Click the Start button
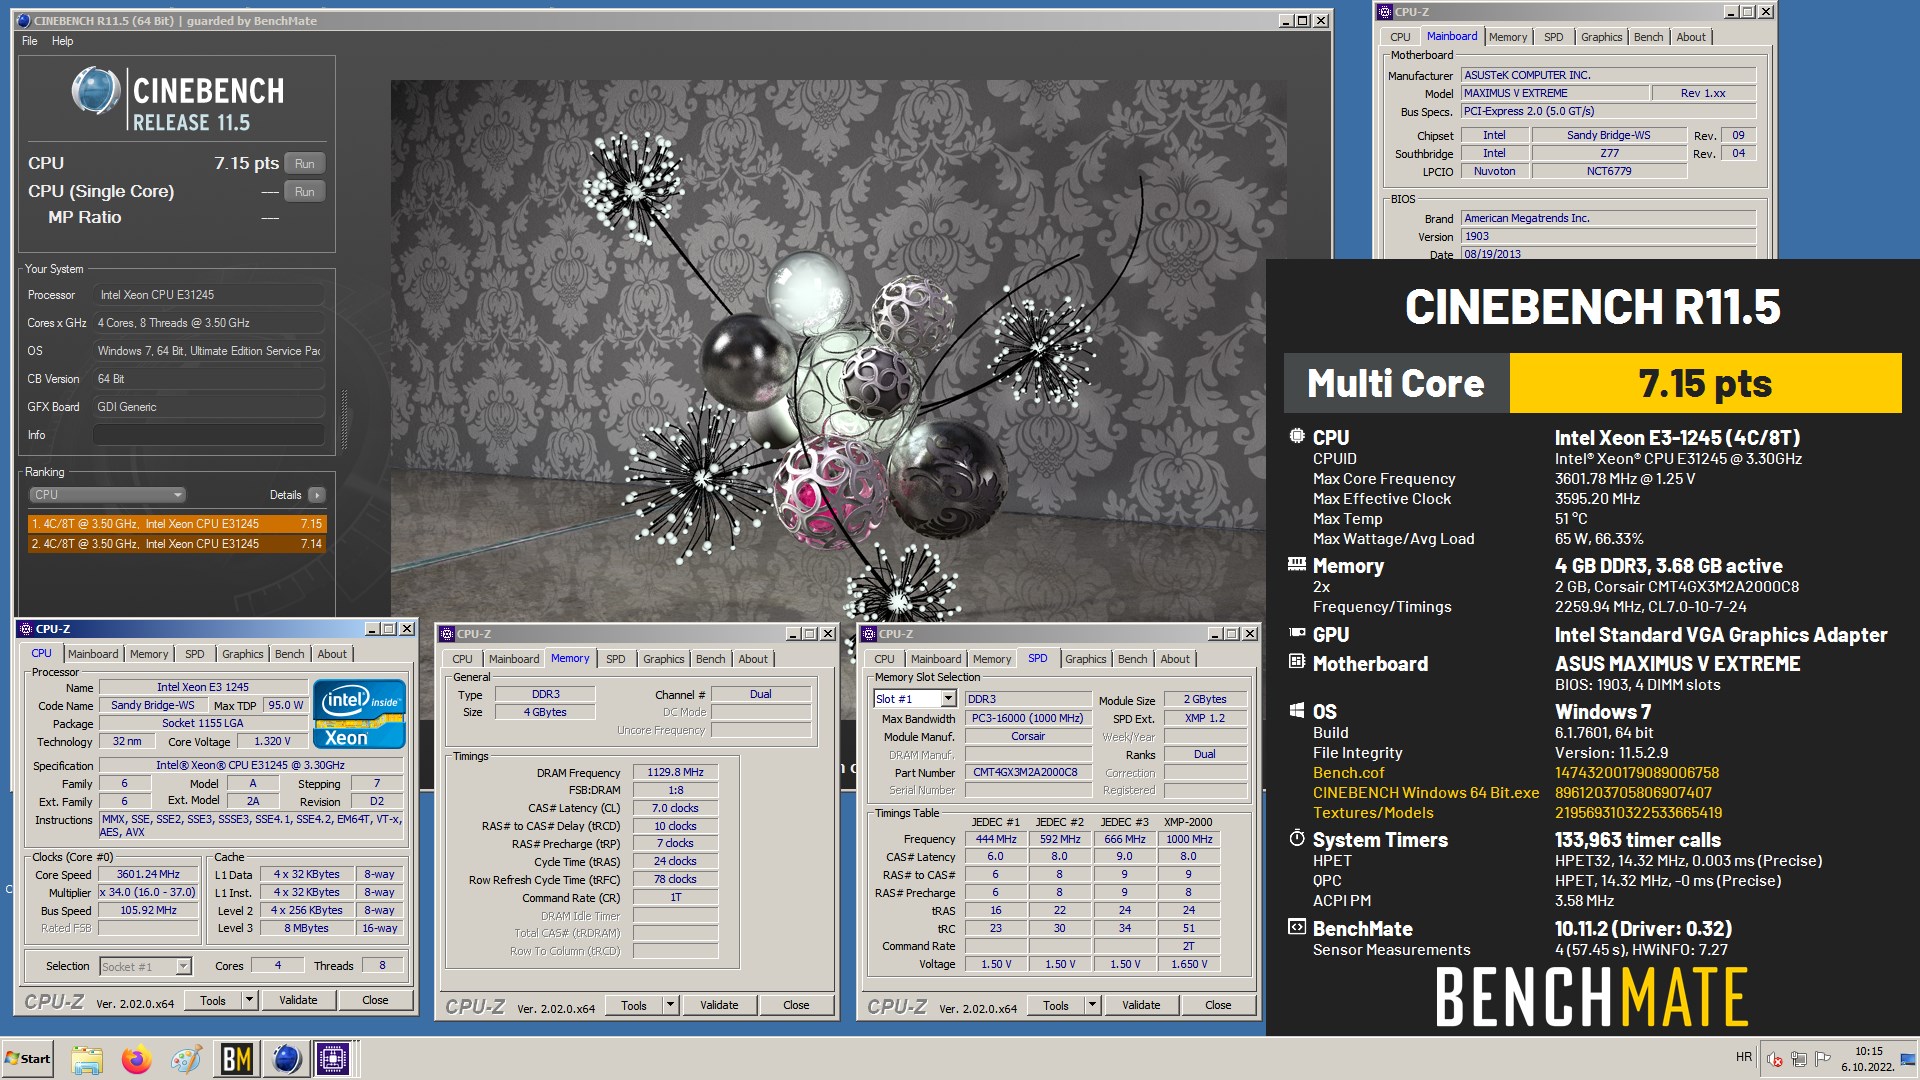Viewport: 1920px width, 1080px height. click(x=28, y=1059)
